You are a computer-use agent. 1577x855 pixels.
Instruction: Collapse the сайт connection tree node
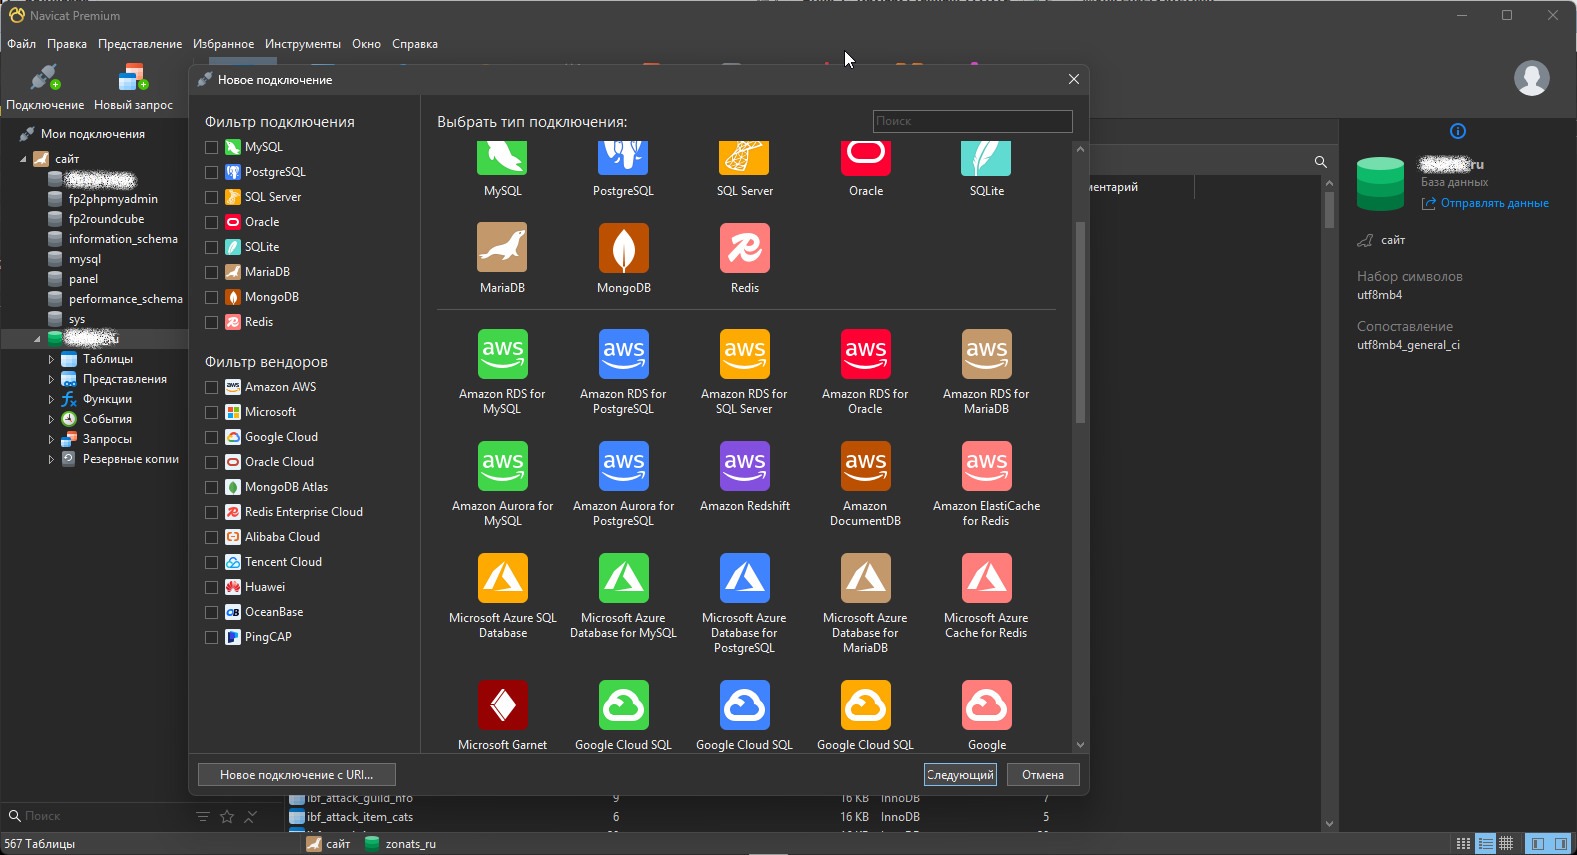[x=23, y=159]
